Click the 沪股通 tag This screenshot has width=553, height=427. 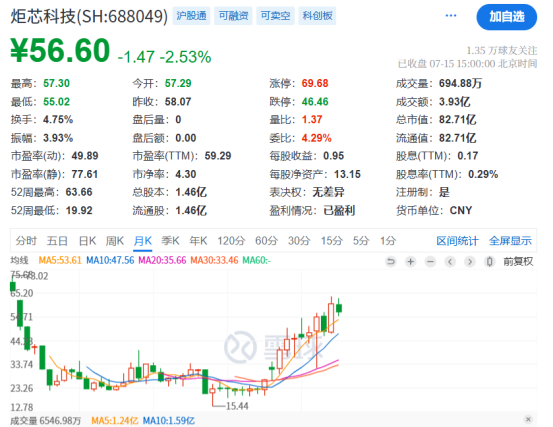coord(191,16)
